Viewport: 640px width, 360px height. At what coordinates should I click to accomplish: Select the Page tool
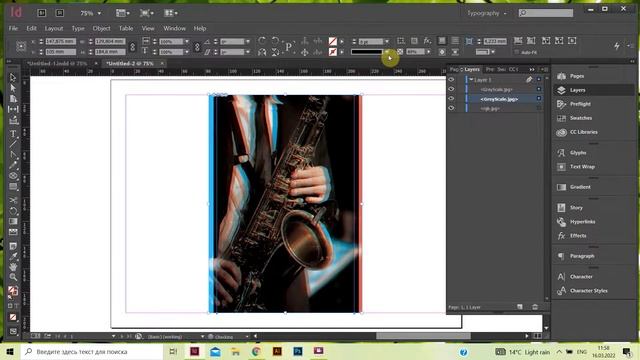[x=13, y=98]
